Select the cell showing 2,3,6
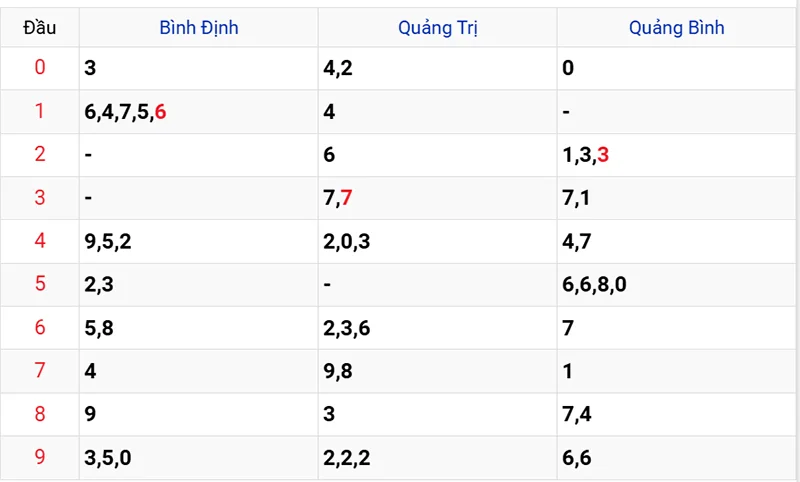Viewport: 800px width, 482px height. click(348, 328)
